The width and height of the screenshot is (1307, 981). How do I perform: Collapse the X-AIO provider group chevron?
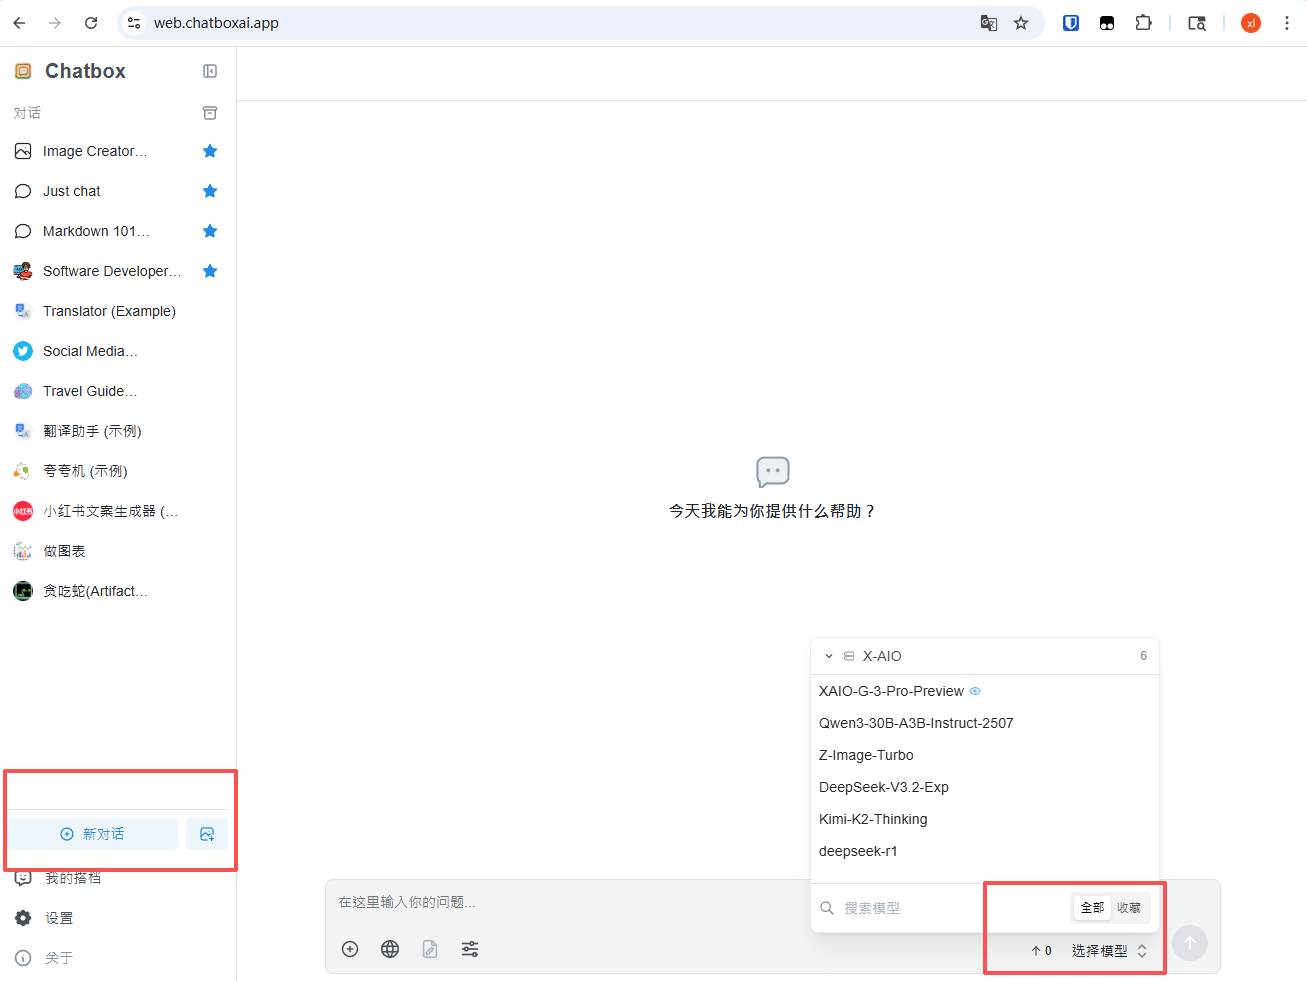coord(829,656)
